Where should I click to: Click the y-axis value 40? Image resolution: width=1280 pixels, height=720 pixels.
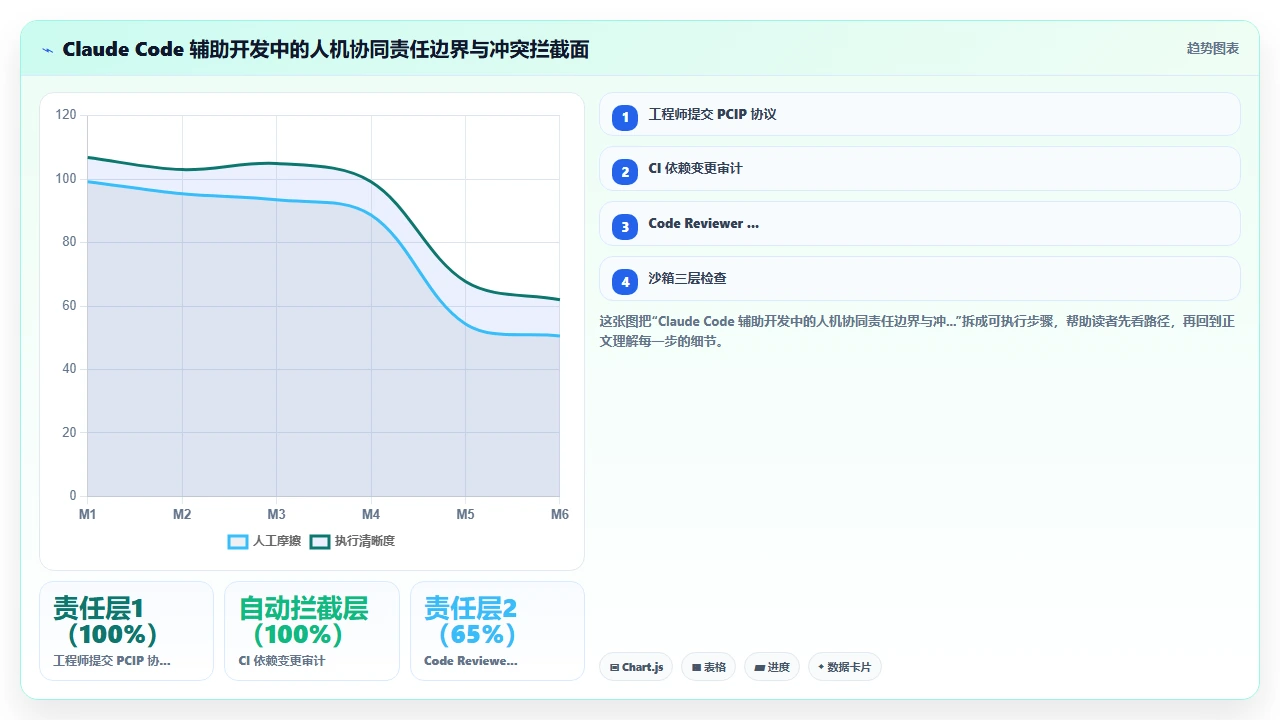(69, 369)
